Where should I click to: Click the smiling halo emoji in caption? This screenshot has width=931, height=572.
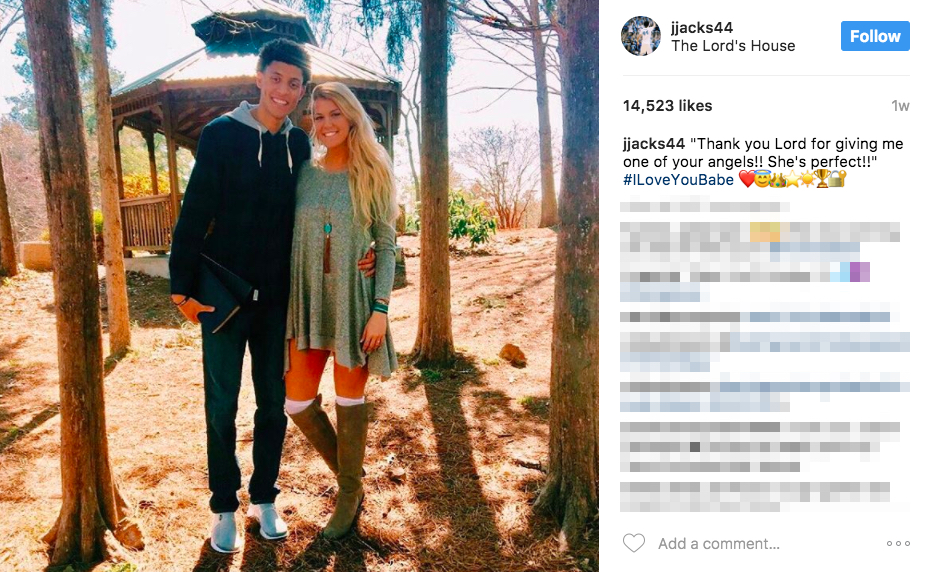tap(762, 178)
